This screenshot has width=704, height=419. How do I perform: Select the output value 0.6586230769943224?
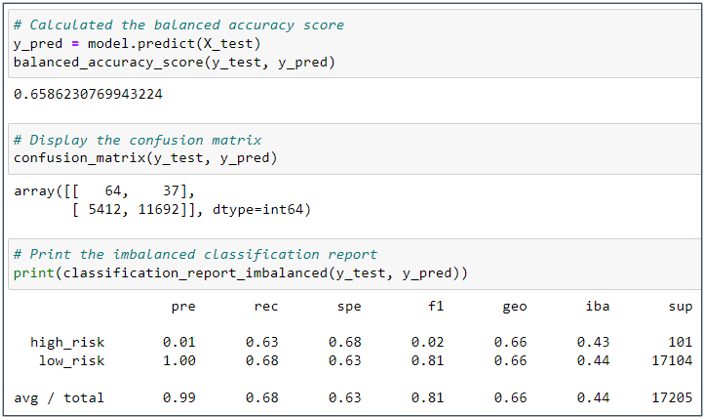tap(88, 94)
